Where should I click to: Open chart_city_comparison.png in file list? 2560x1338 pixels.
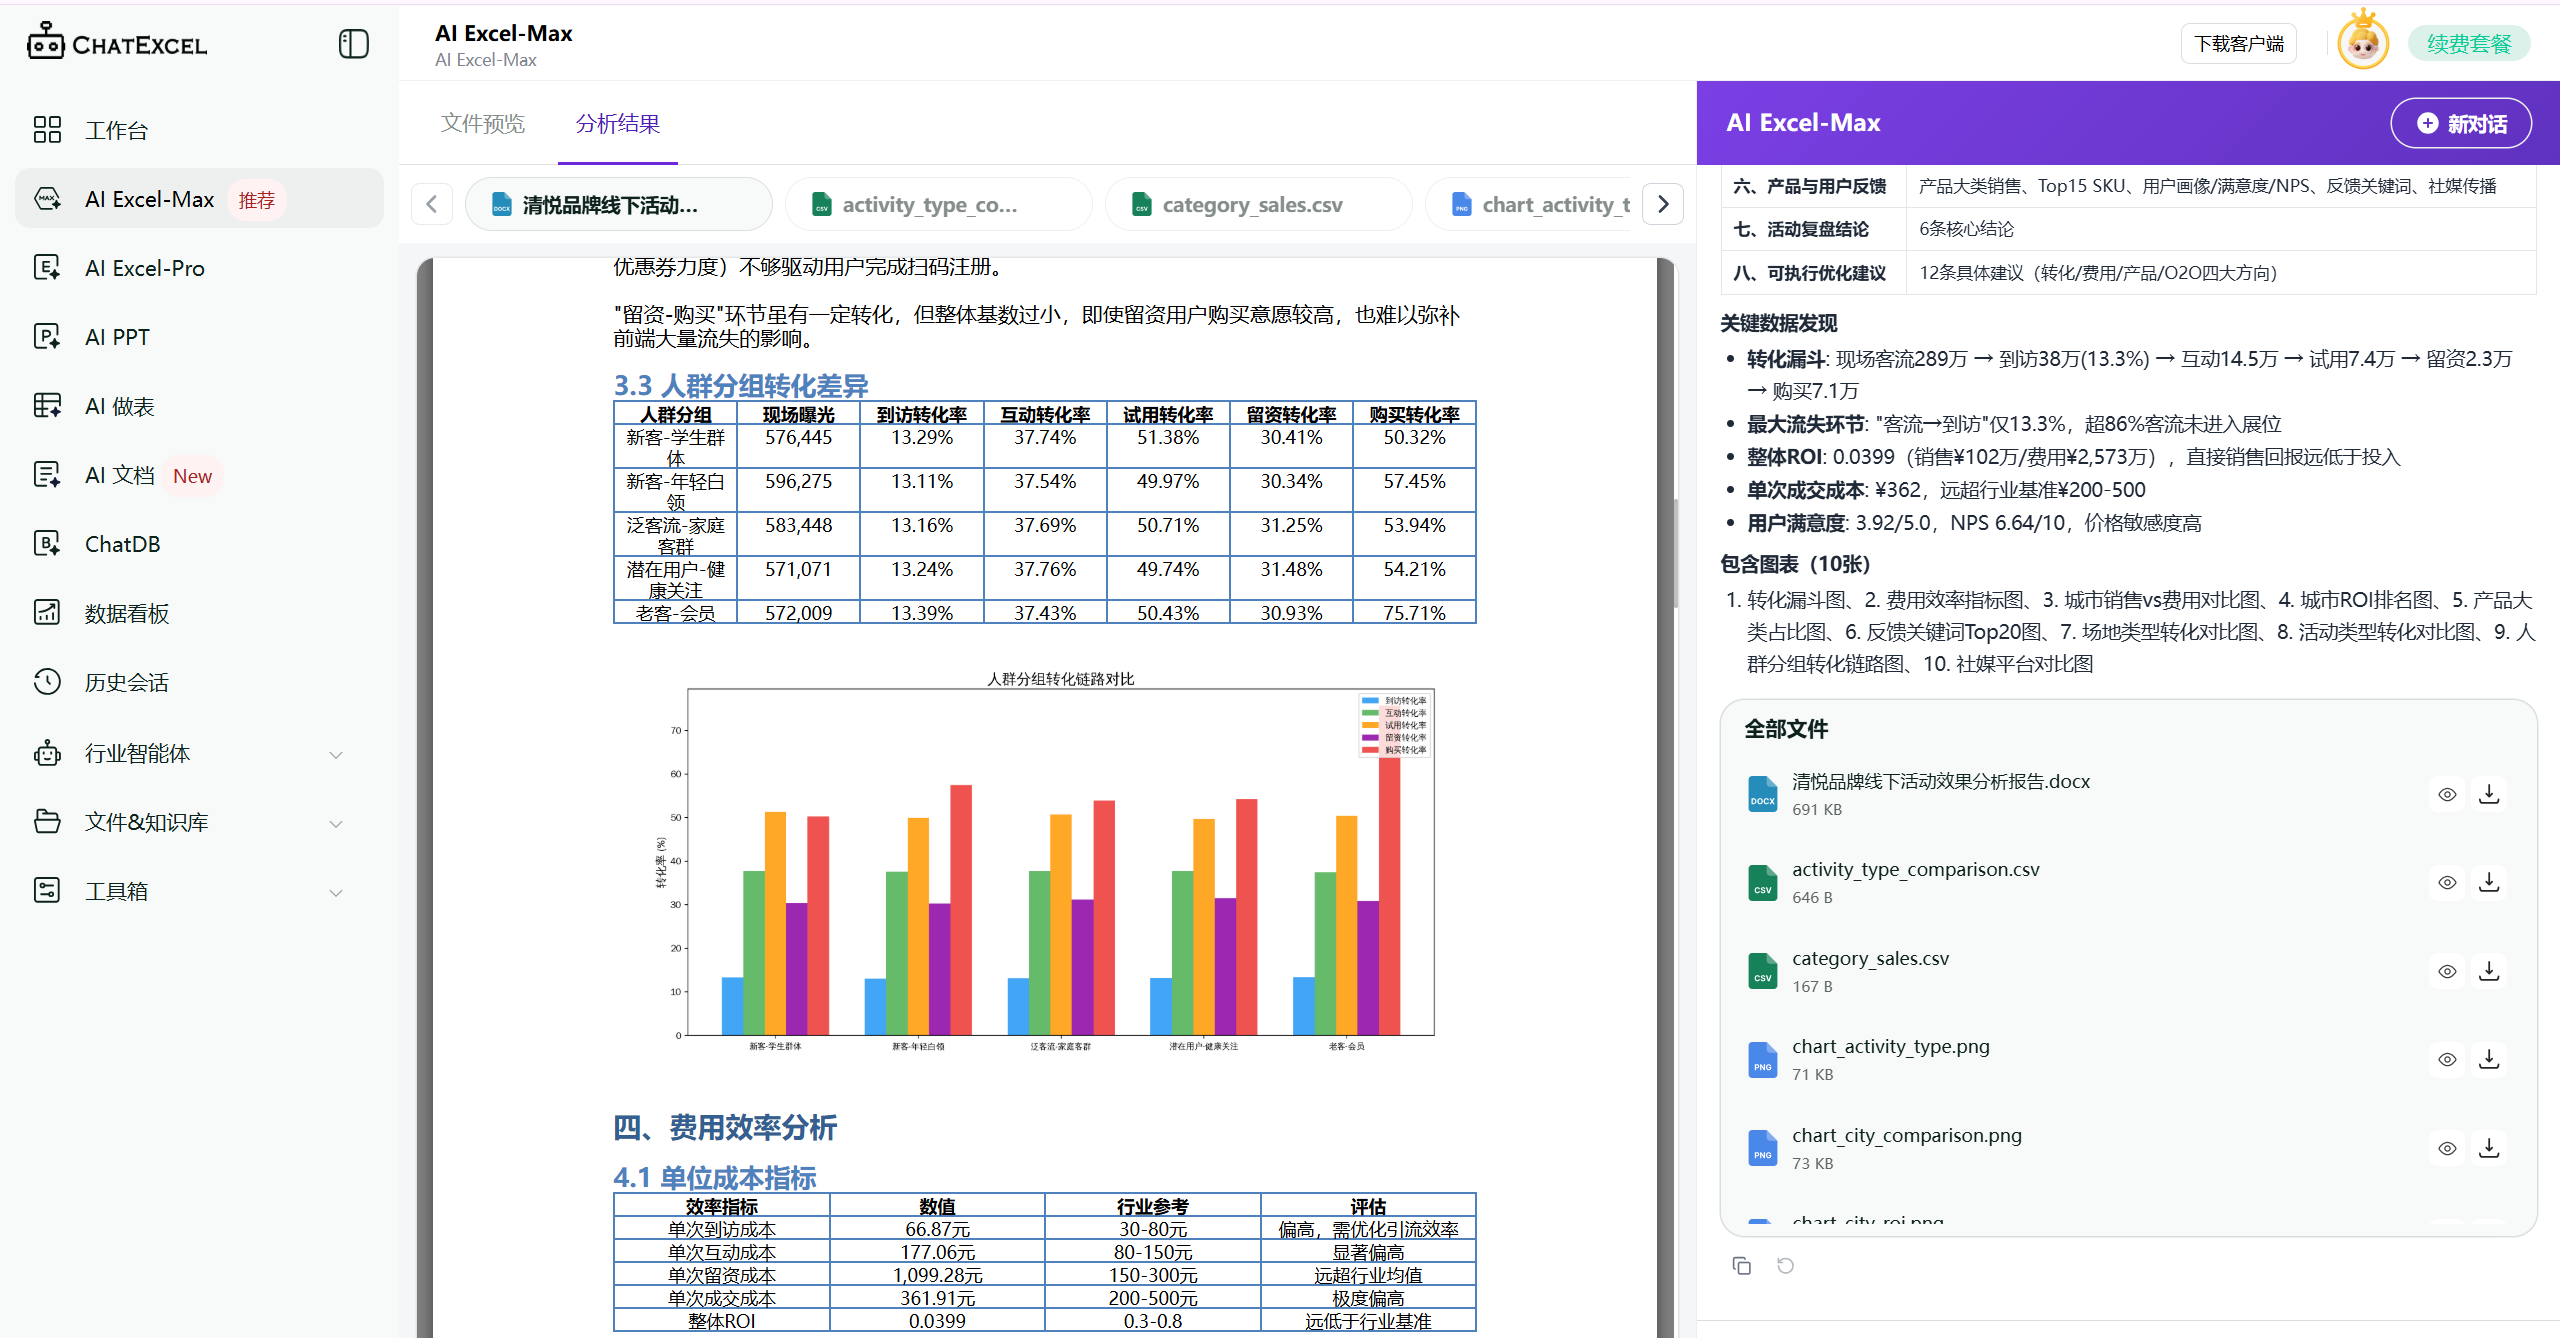[1906, 1136]
